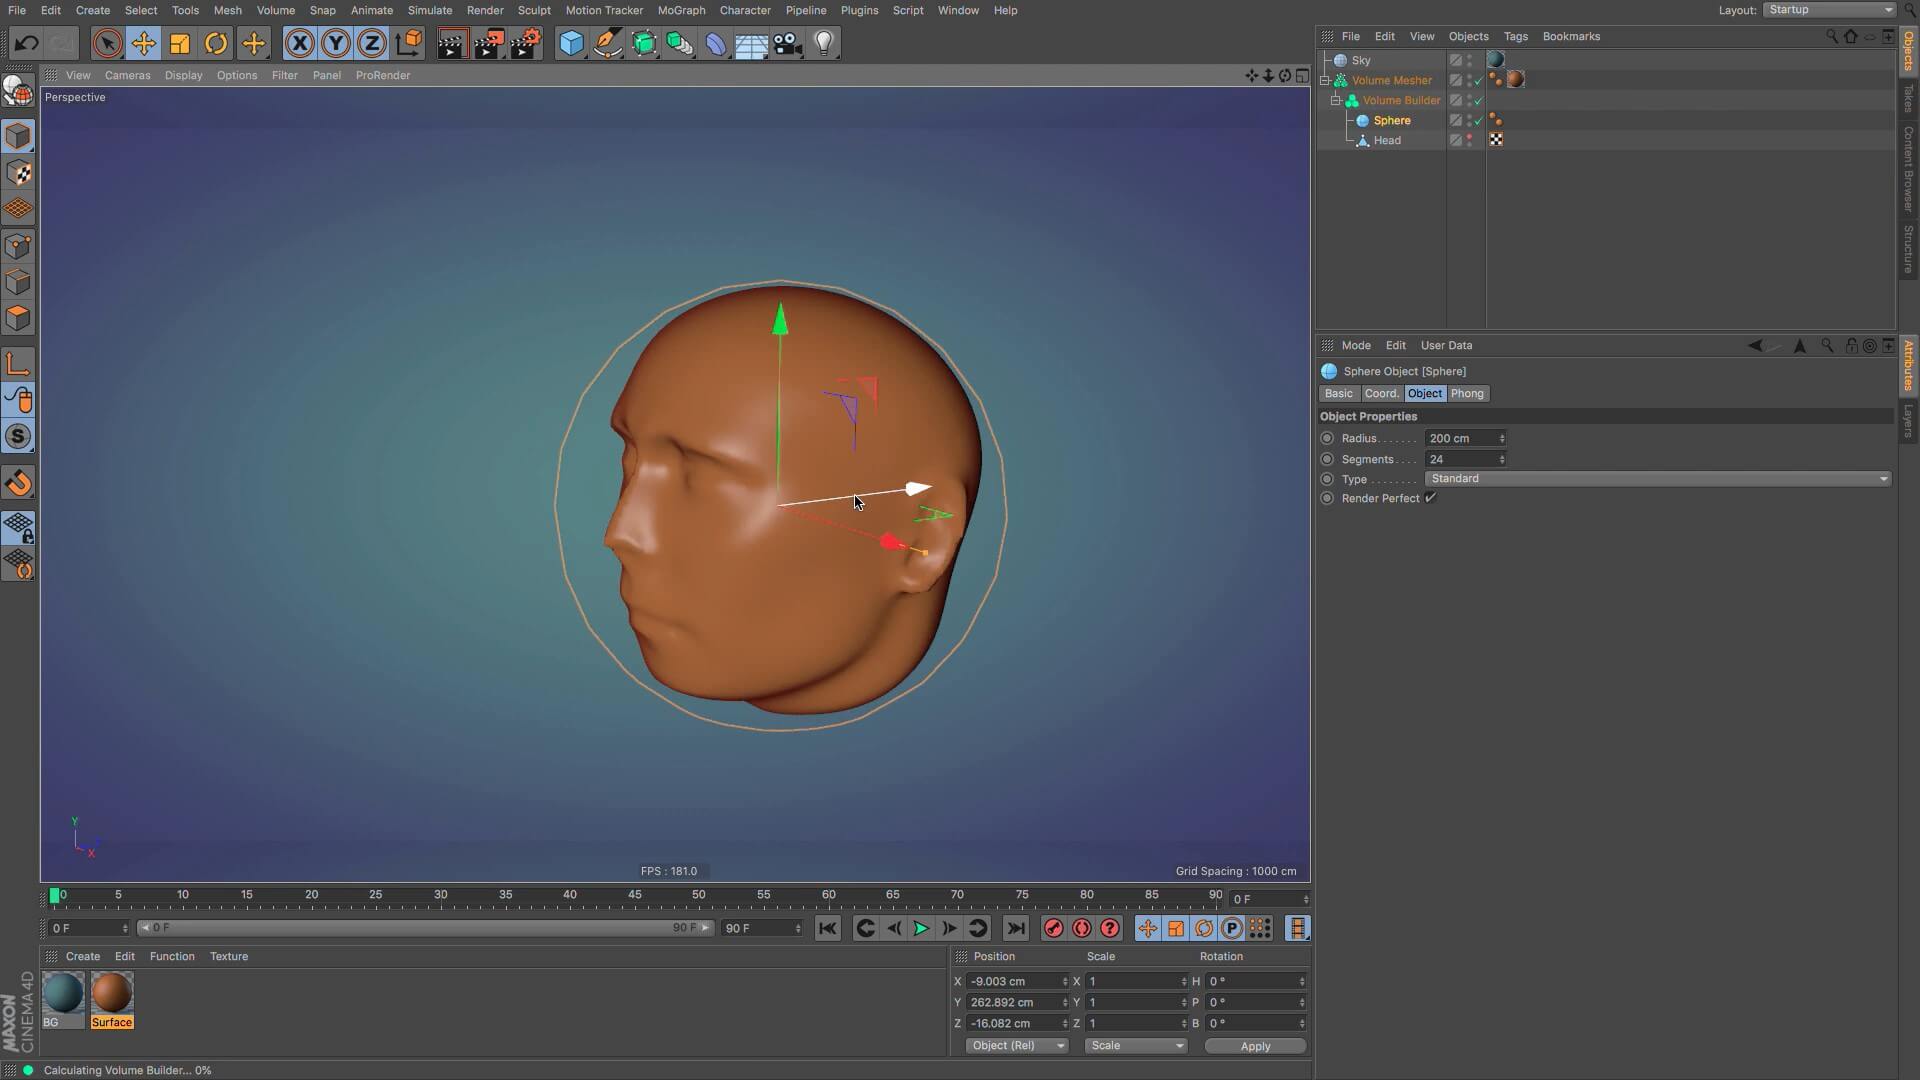
Task: Open the Type dropdown set to Standard
Action: pyautogui.click(x=1657, y=479)
